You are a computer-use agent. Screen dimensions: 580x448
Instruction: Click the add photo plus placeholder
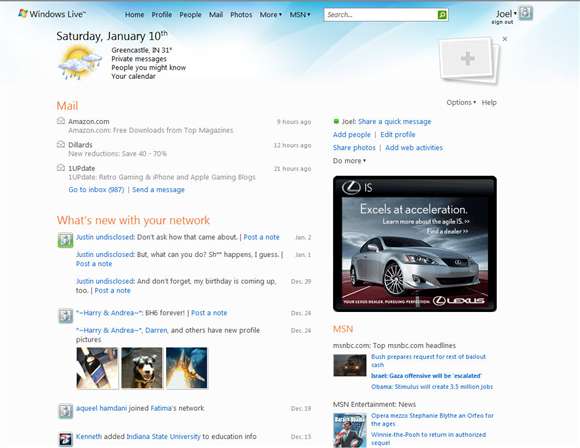468,59
